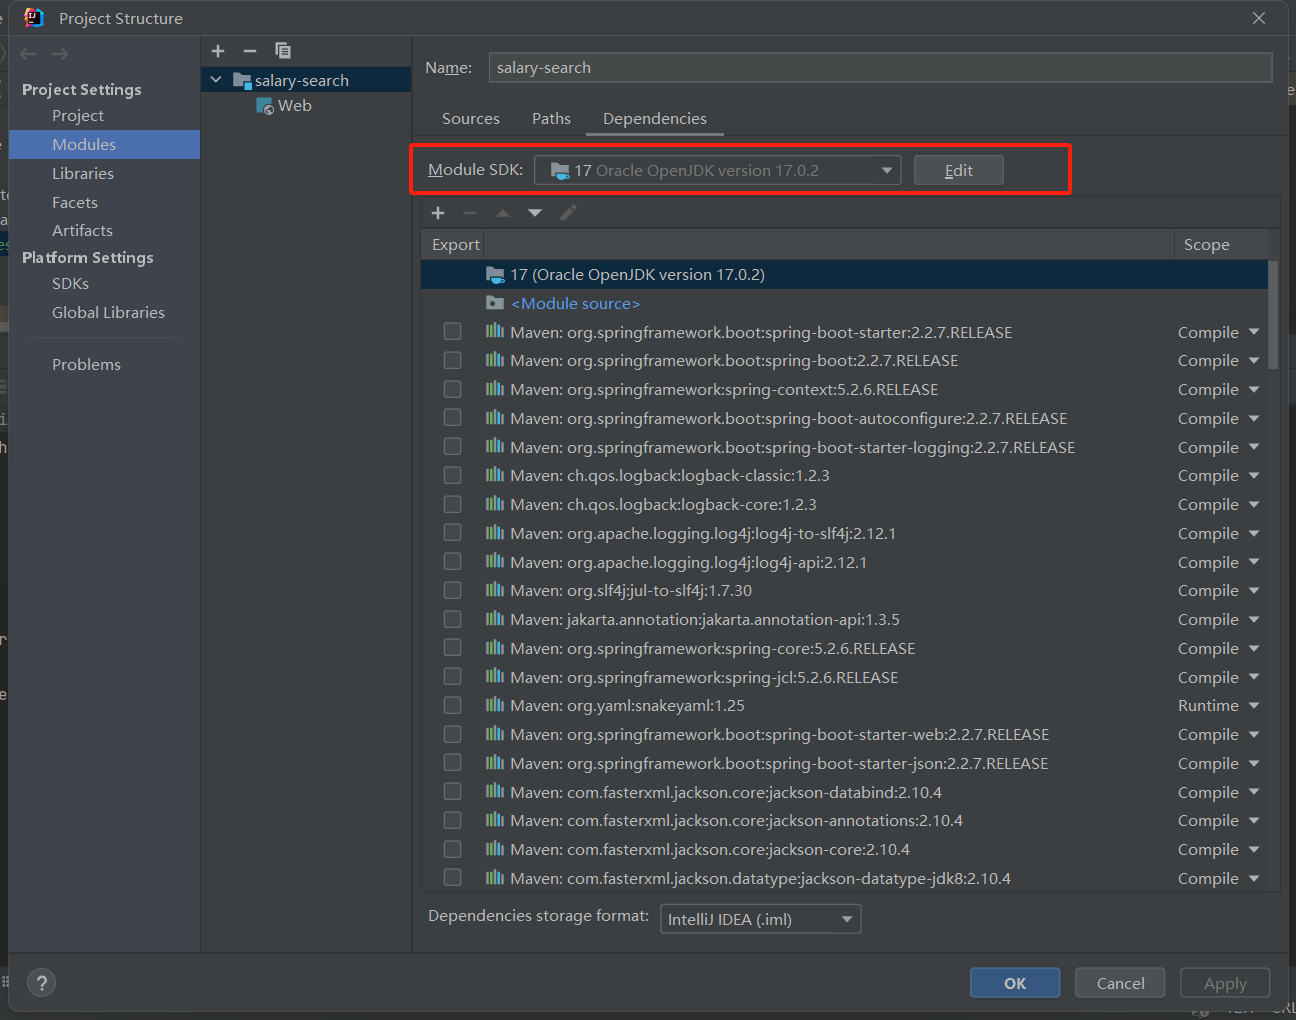
Task: Click the JDK folder icon in dependency list
Action: point(495,274)
